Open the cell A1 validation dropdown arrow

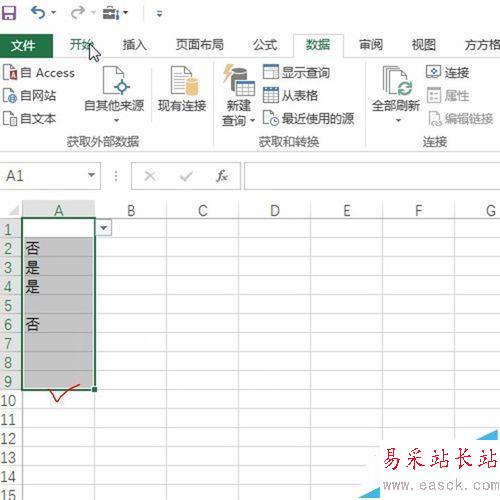(104, 228)
